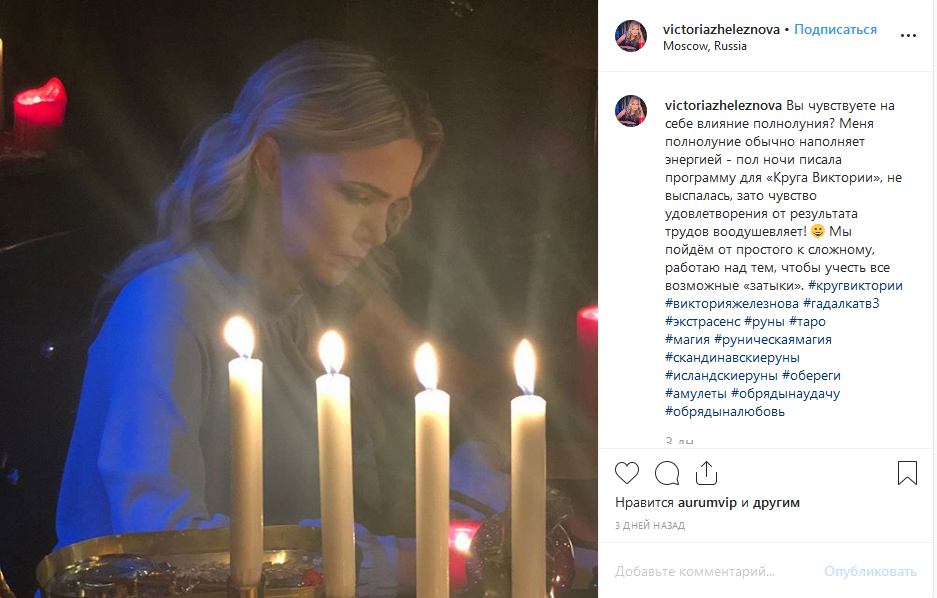Image resolution: width=937 pixels, height=598 pixels.
Task: Open comments with the speech bubble icon
Action: (667, 473)
